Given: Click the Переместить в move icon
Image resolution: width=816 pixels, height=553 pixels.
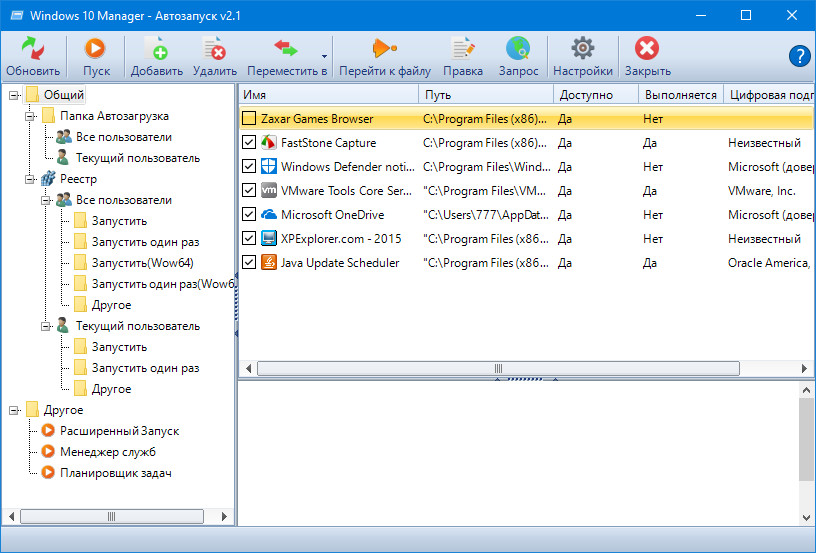Looking at the screenshot, I should pyautogui.click(x=286, y=48).
